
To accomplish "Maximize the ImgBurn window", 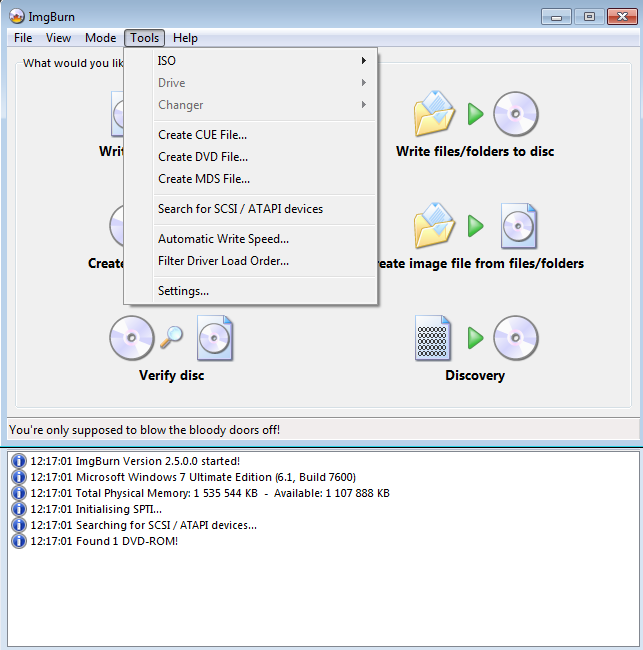I will click(589, 17).
